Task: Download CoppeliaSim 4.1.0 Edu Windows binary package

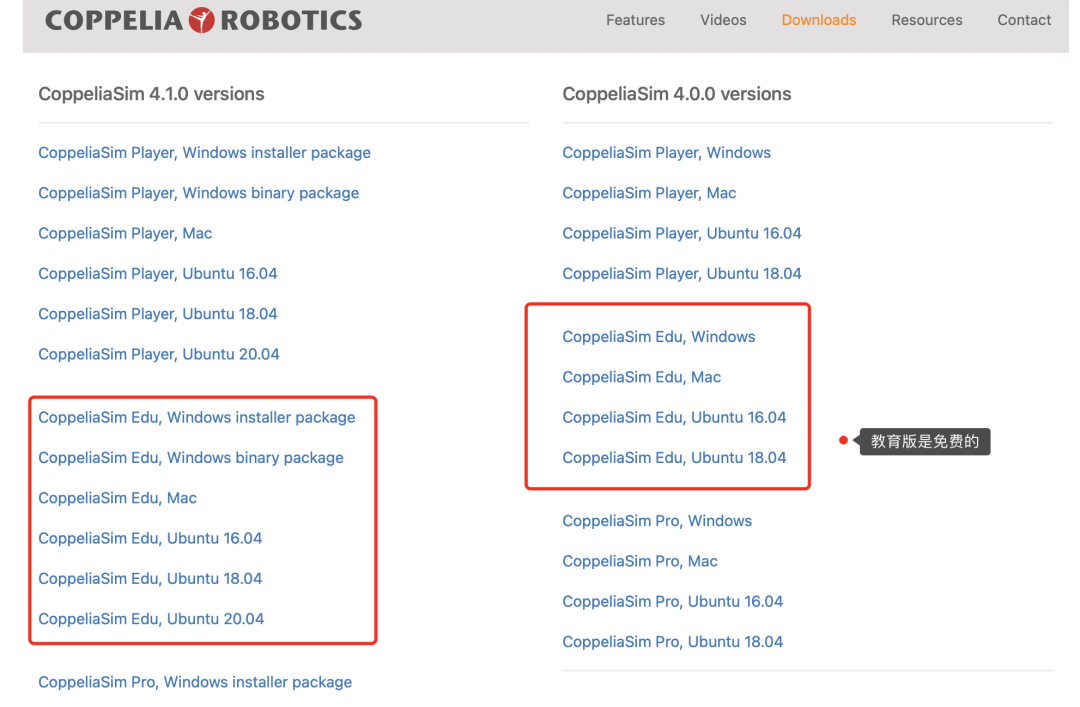Action: 190,458
